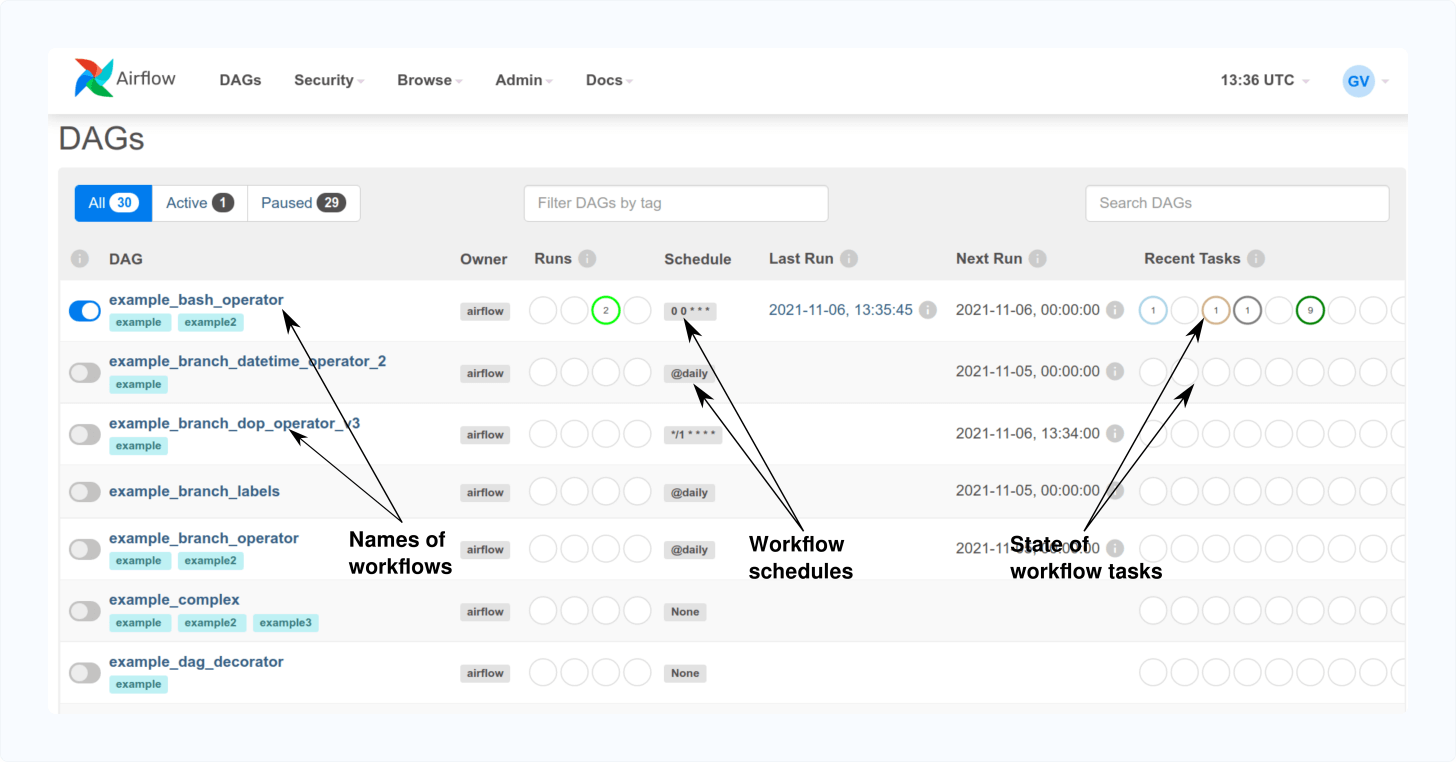This screenshot has height=762, width=1456.
Task: Click the Airflow pinwheel logo
Action: click(93, 78)
